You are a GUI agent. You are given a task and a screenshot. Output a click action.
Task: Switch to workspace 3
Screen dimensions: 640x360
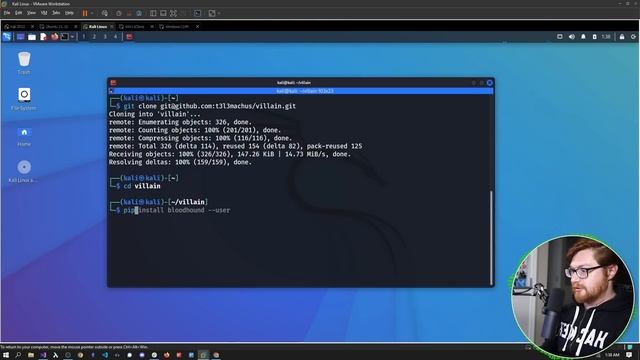click(x=105, y=37)
